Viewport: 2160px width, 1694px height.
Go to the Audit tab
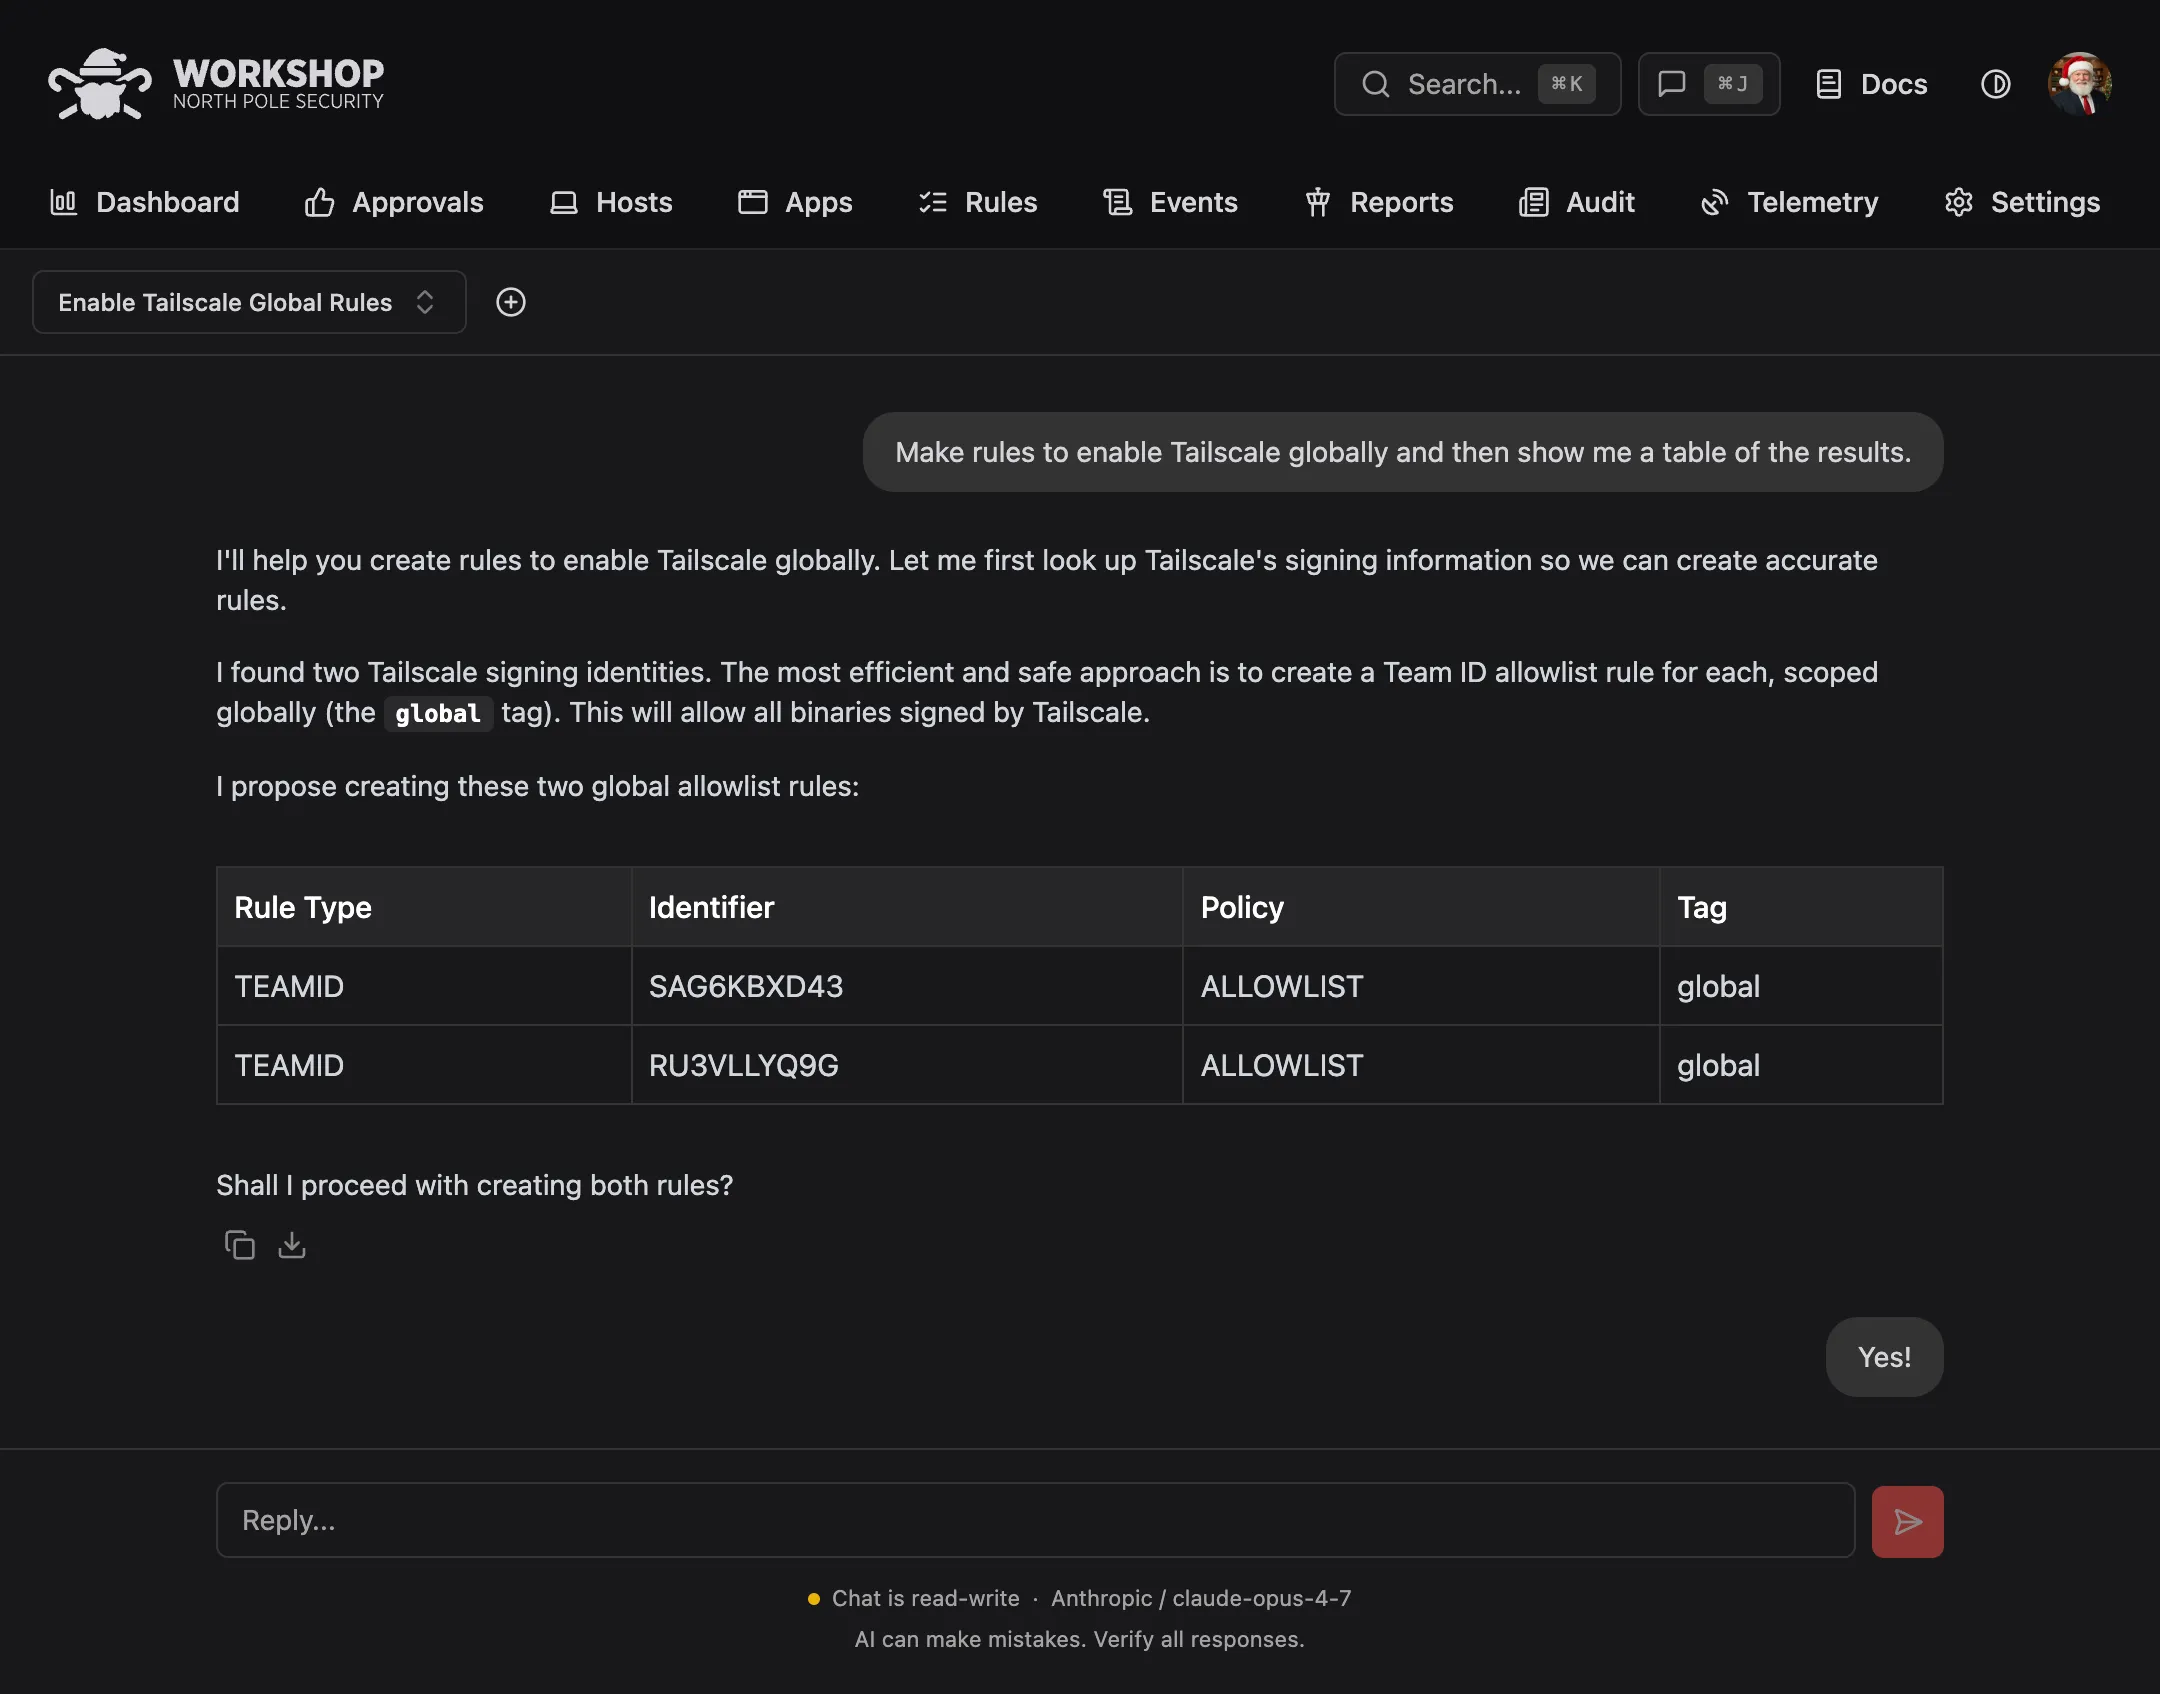(1577, 202)
